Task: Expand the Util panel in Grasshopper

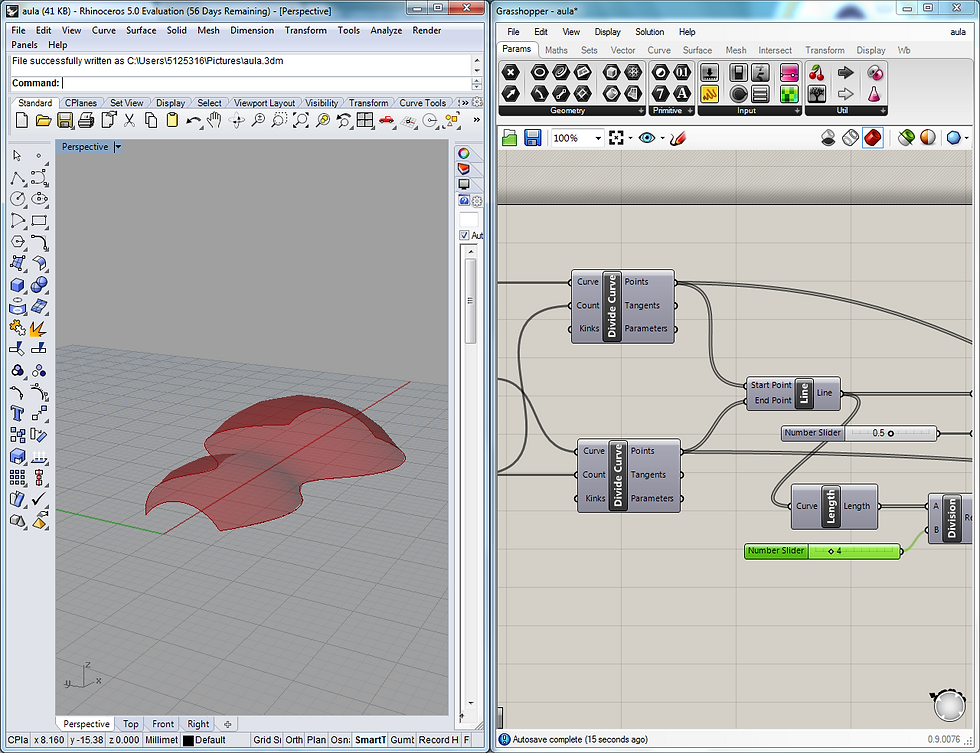Action: coord(883,111)
